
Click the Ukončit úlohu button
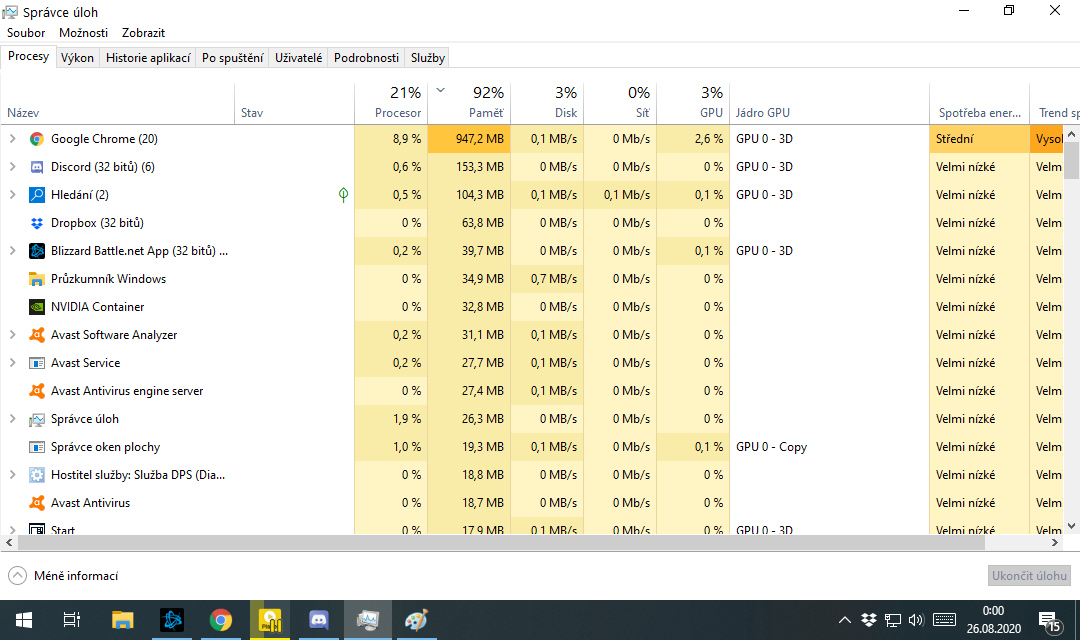[1029, 576]
